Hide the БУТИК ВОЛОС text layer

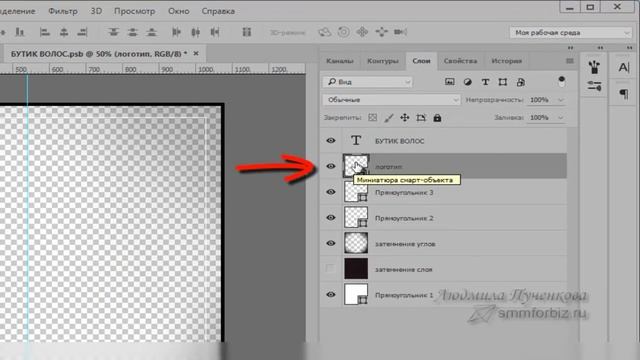[331, 140]
